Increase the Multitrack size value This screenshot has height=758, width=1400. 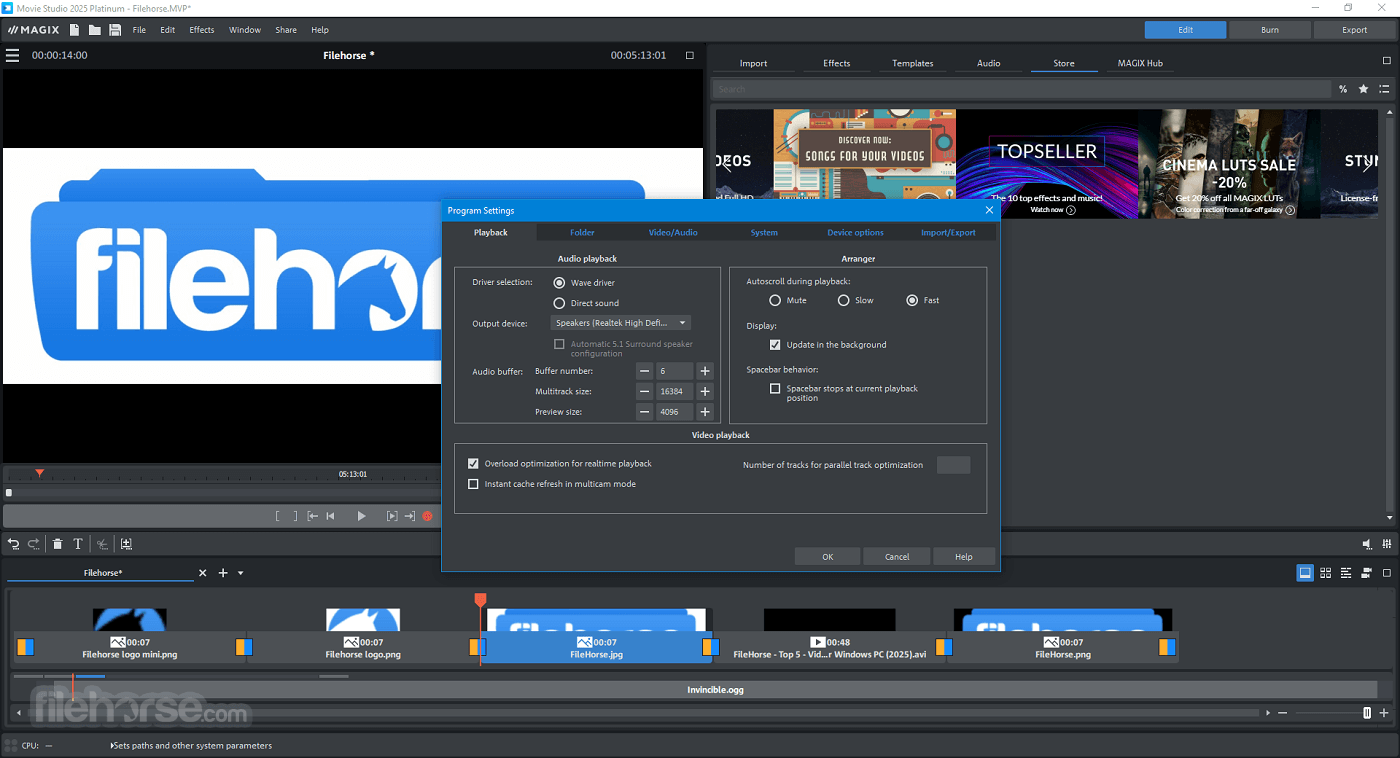point(705,392)
